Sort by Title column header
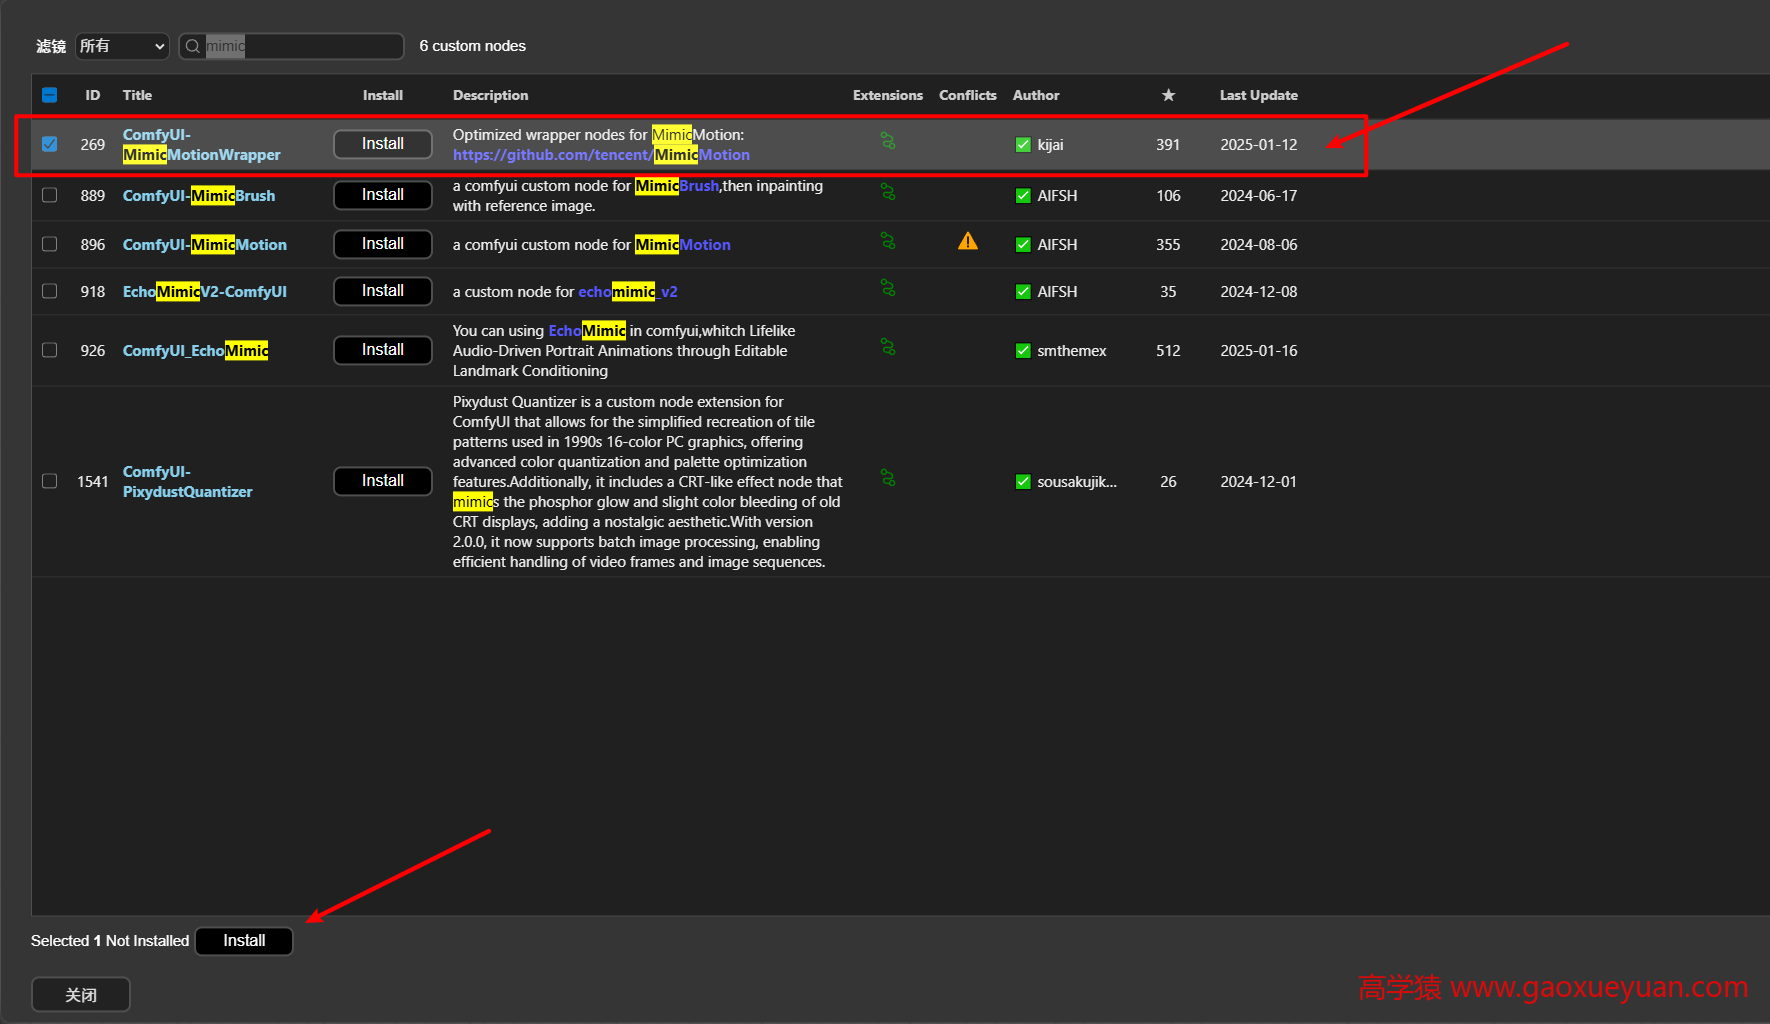This screenshot has width=1770, height=1024. (x=137, y=95)
